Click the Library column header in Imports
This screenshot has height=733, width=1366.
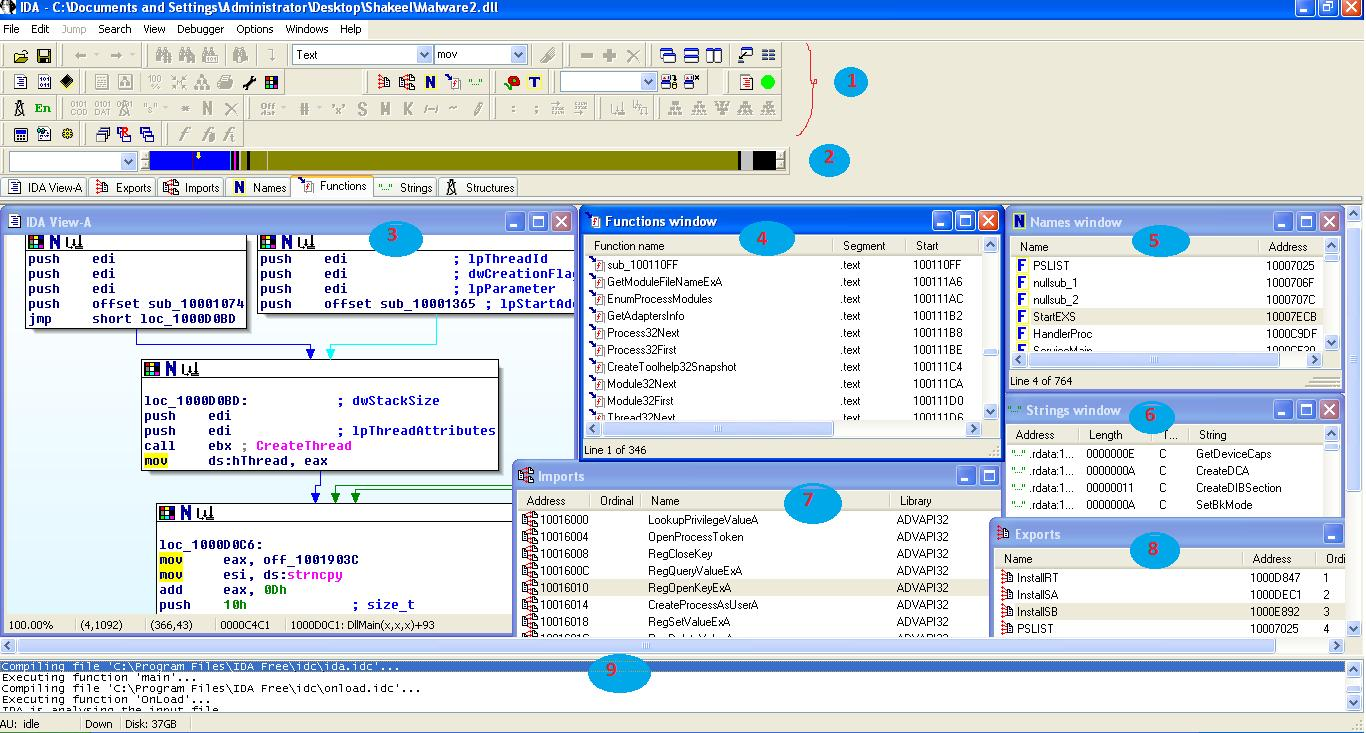pyautogui.click(x=915, y=501)
